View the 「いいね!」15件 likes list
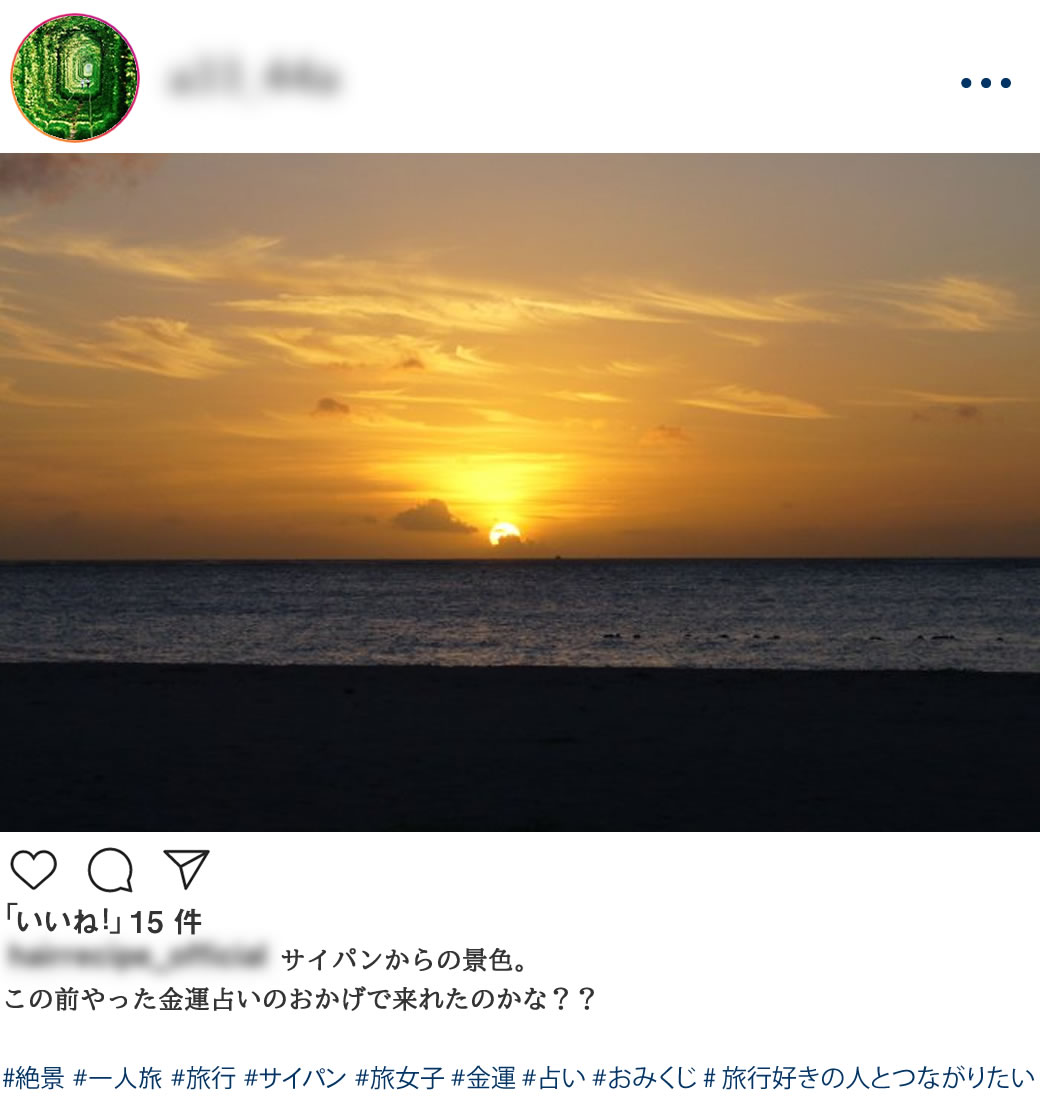Viewport: 1040px width, 1100px height. 102,921
